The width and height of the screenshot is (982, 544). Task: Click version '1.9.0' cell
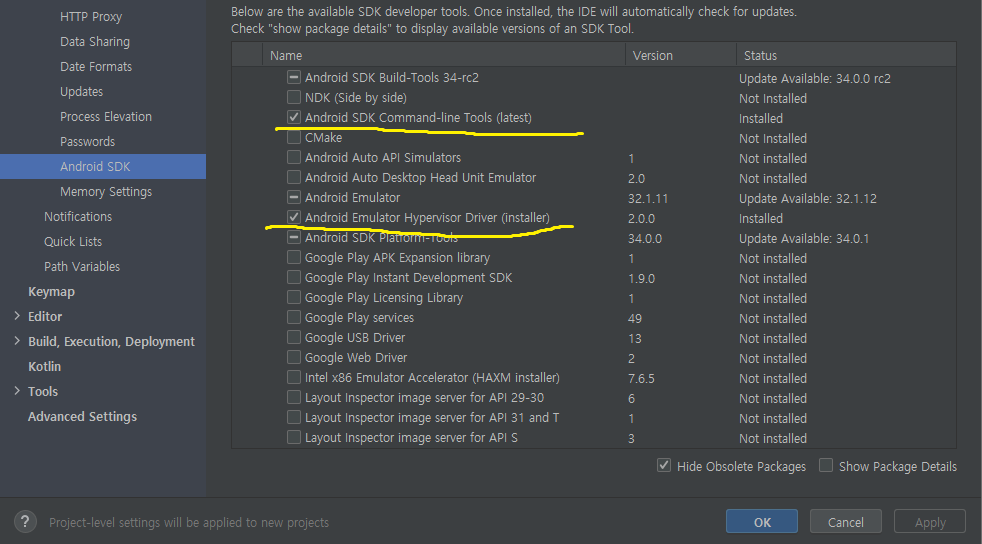(641, 279)
